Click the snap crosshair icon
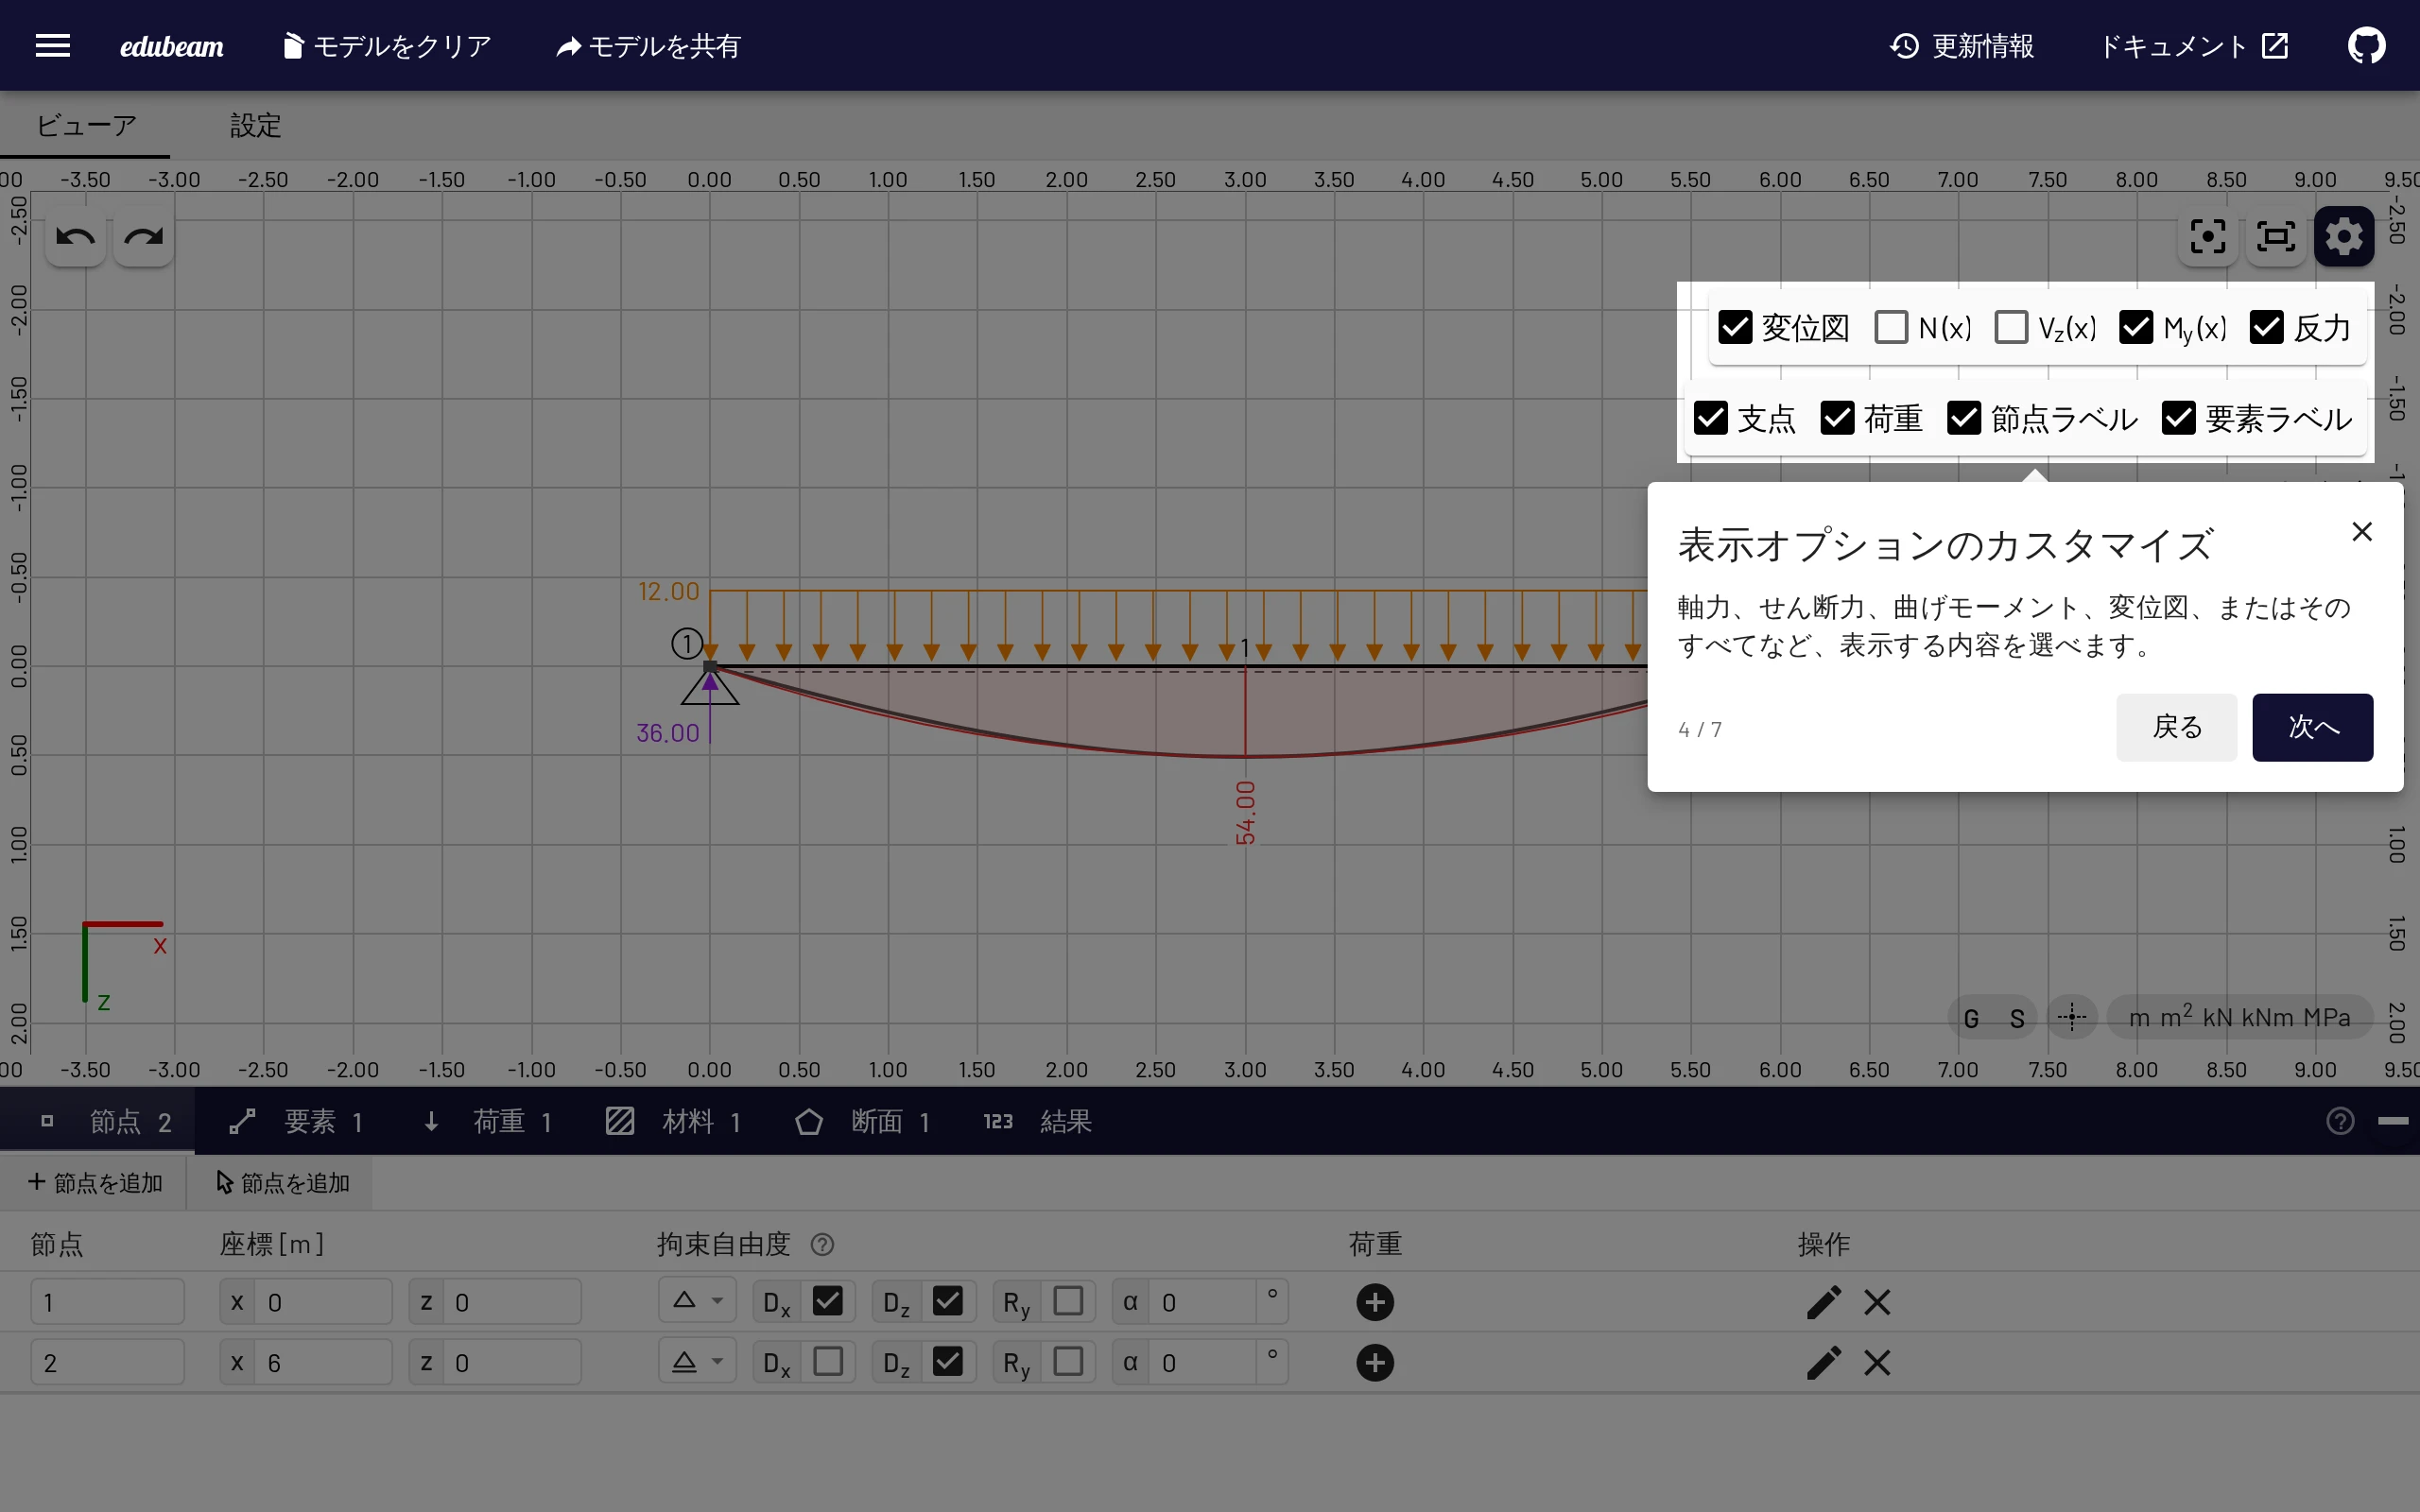This screenshot has height=1512, width=2420. [x=2072, y=1018]
